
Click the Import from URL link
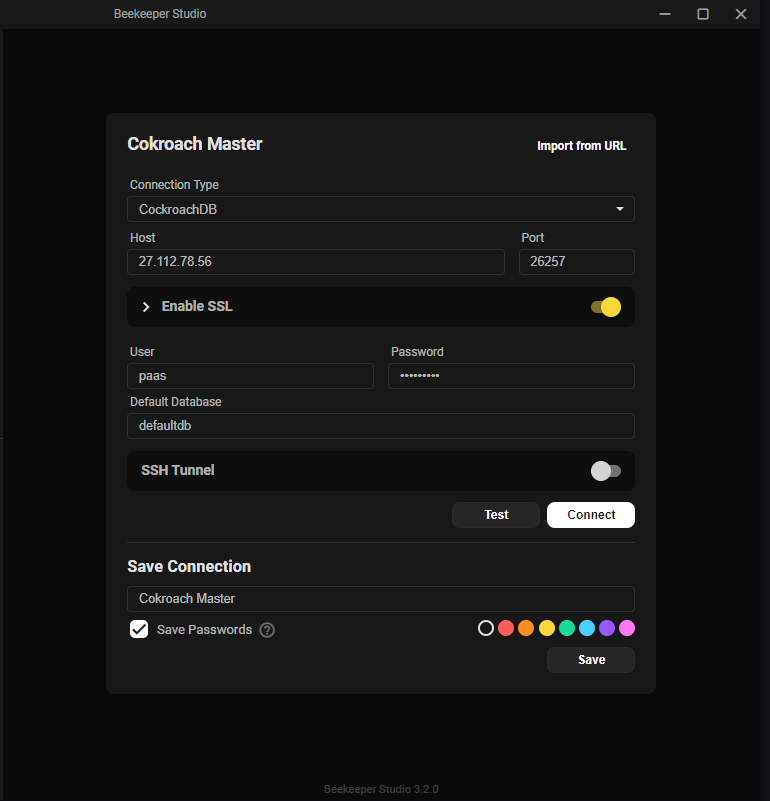point(581,146)
